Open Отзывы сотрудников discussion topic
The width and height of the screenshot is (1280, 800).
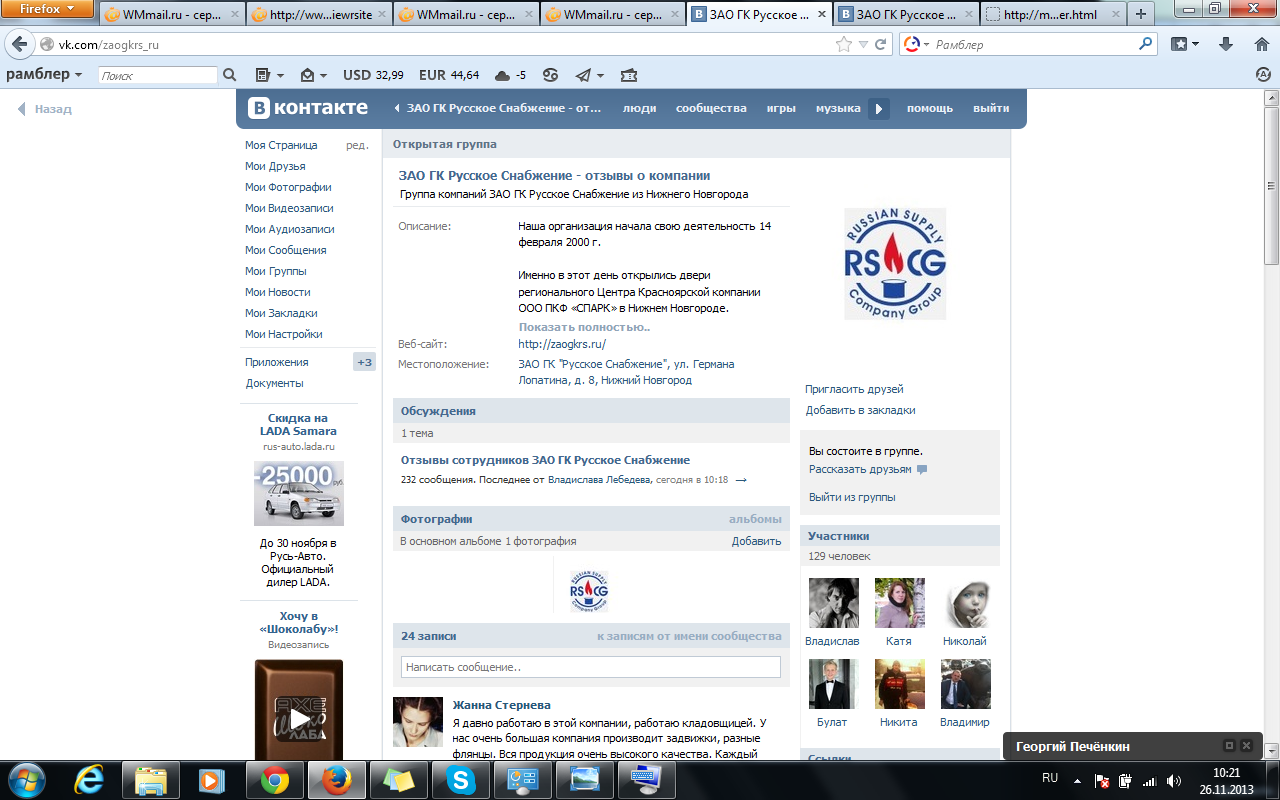545,460
